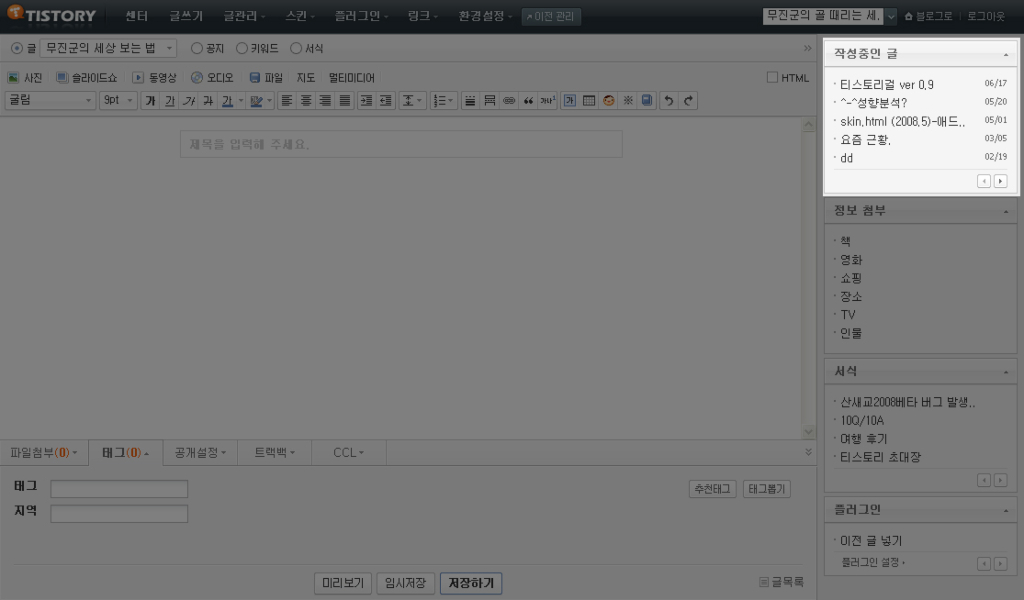The width and height of the screenshot is (1024, 600).
Task: Select the 글 post type radio button
Action: pyautogui.click(x=17, y=48)
